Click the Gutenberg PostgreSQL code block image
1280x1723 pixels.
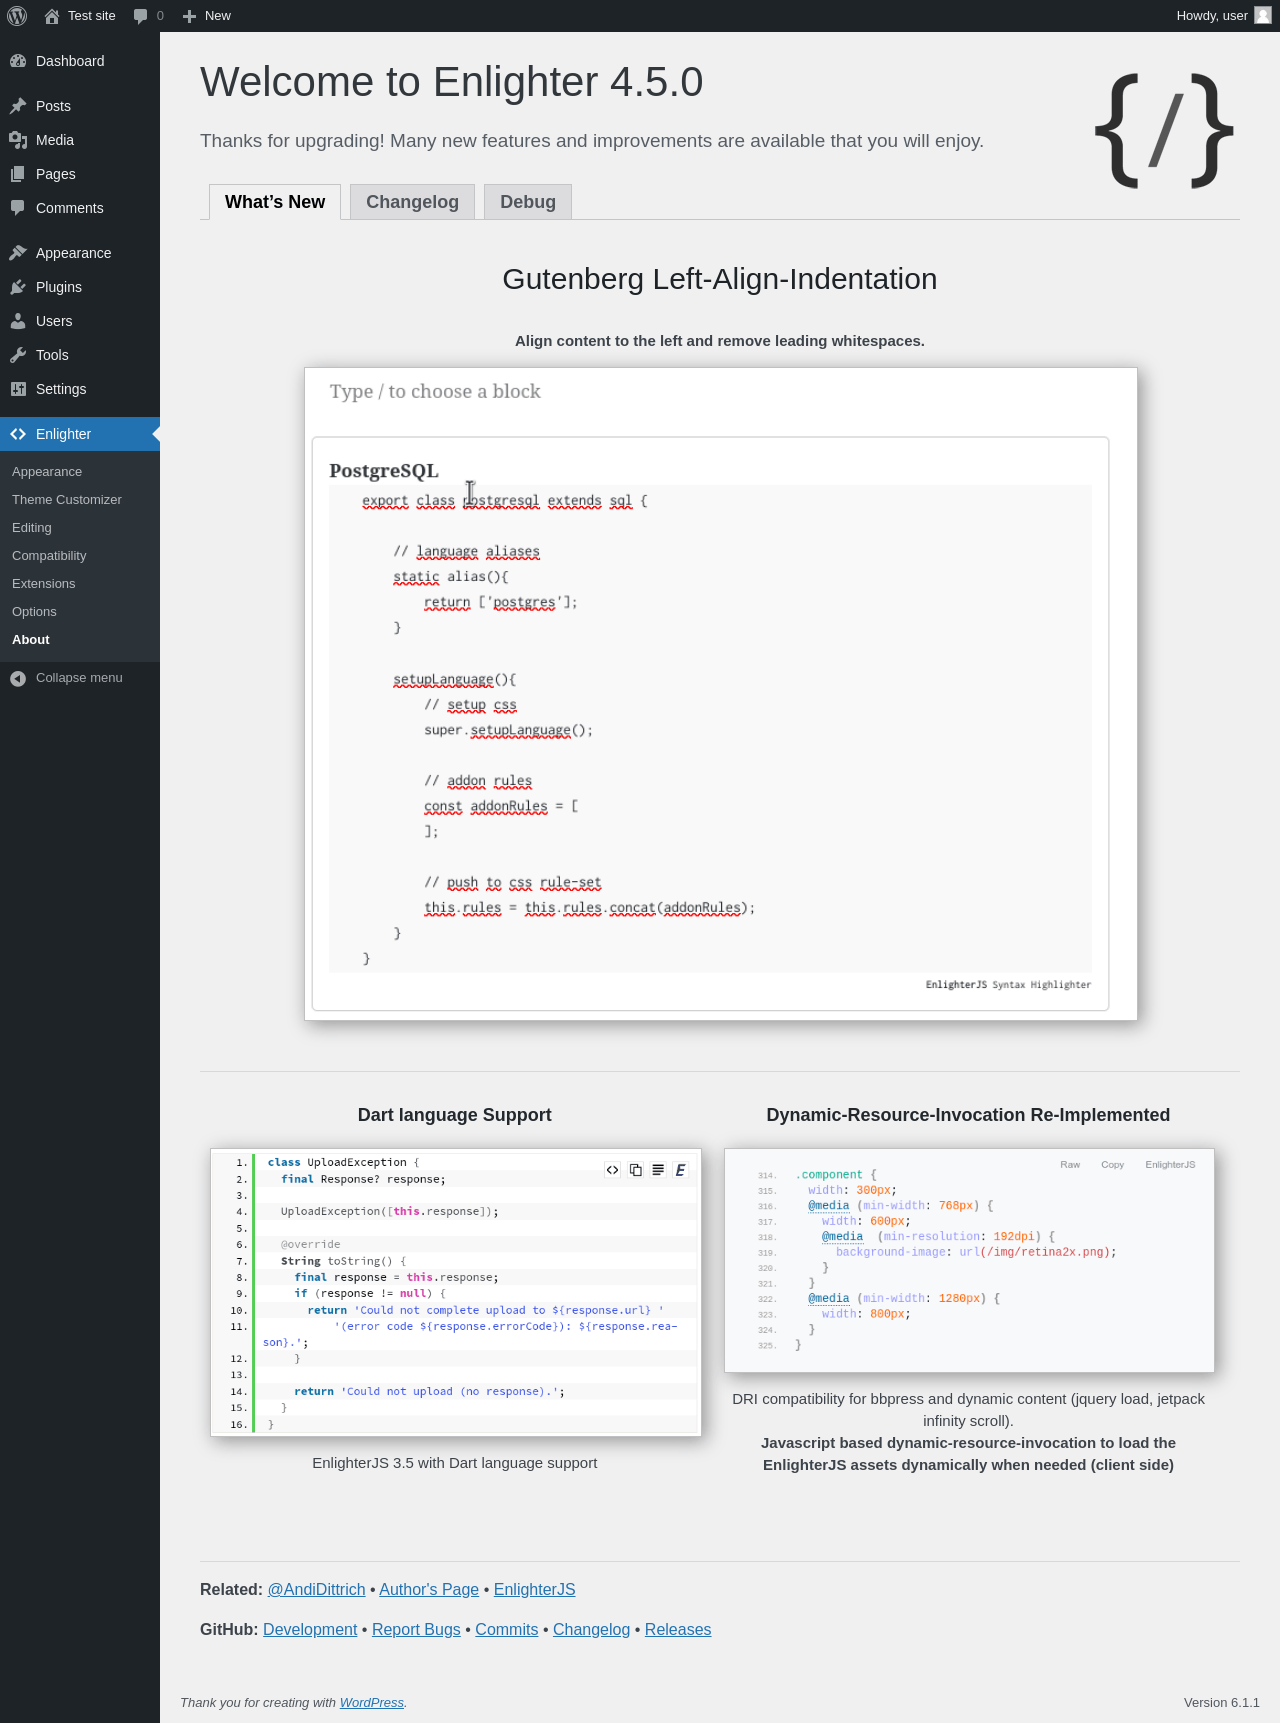point(720,694)
